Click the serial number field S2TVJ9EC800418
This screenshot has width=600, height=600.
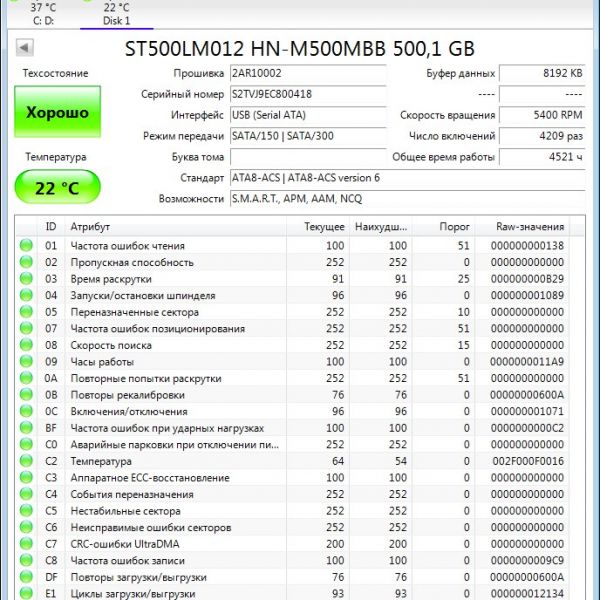tap(308, 94)
